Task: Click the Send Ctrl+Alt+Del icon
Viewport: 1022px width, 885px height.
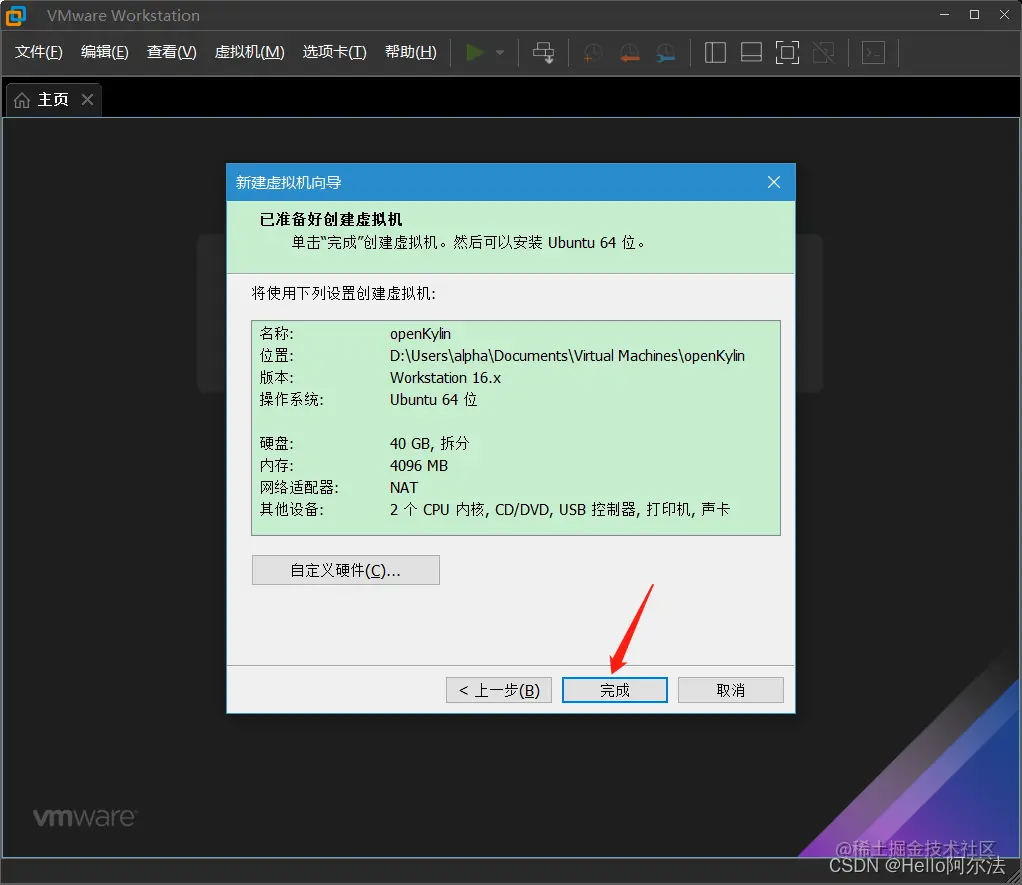Action: click(543, 52)
